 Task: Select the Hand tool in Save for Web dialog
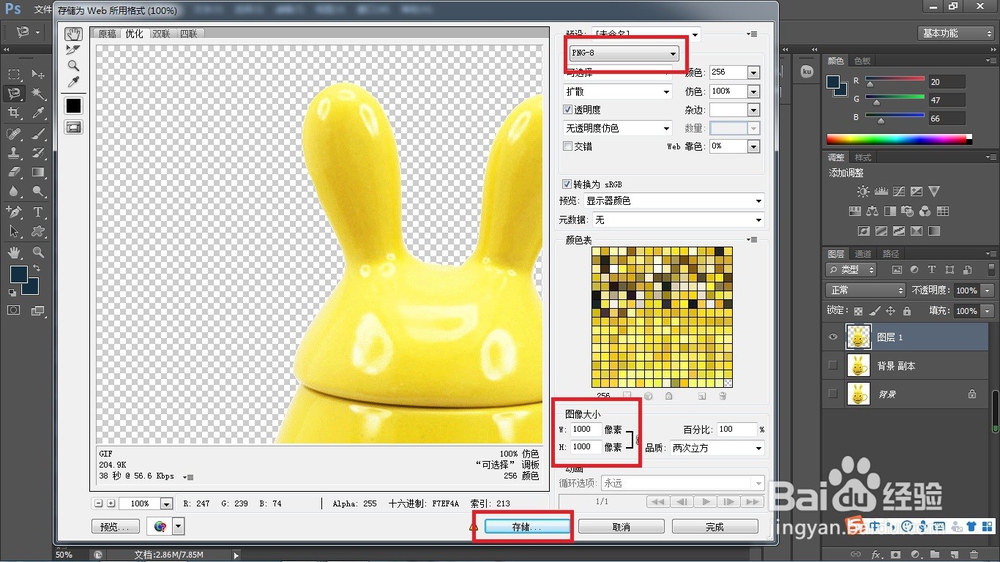coord(73,34)
